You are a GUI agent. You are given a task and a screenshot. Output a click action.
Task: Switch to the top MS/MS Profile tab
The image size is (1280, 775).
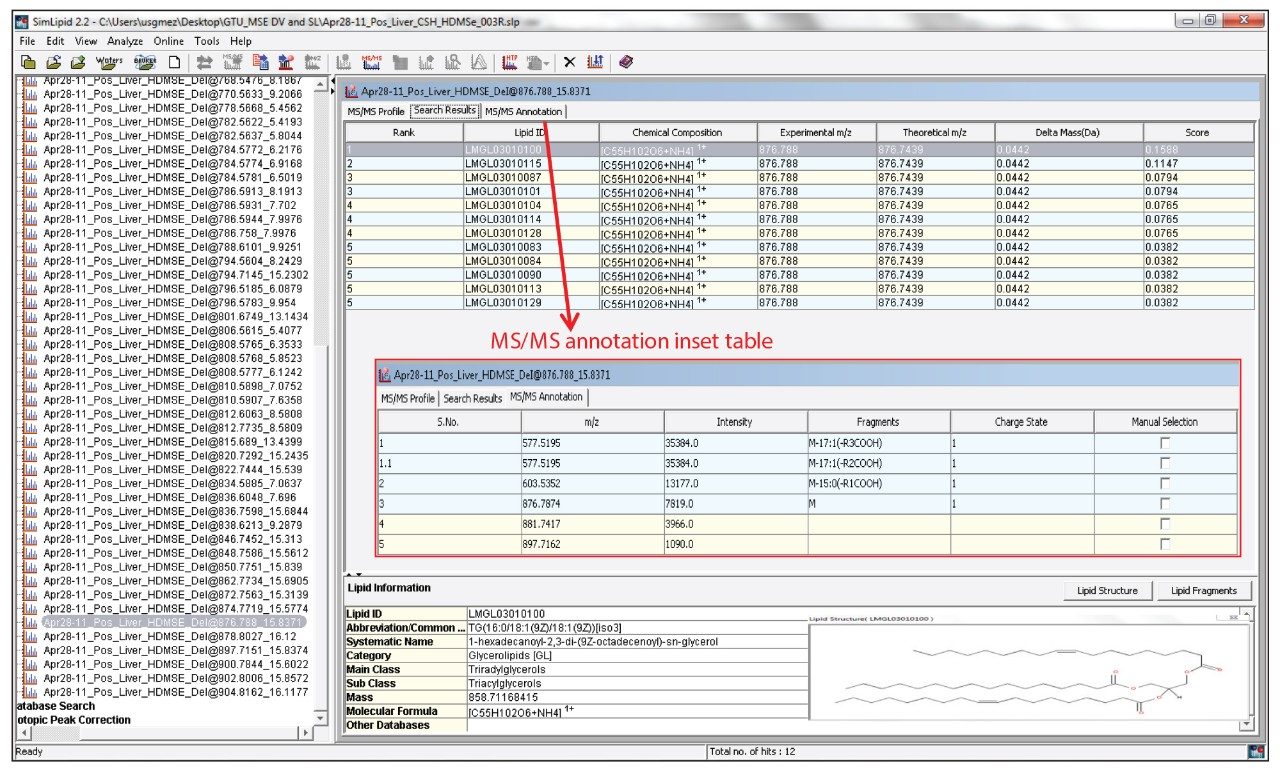[376, 111]
